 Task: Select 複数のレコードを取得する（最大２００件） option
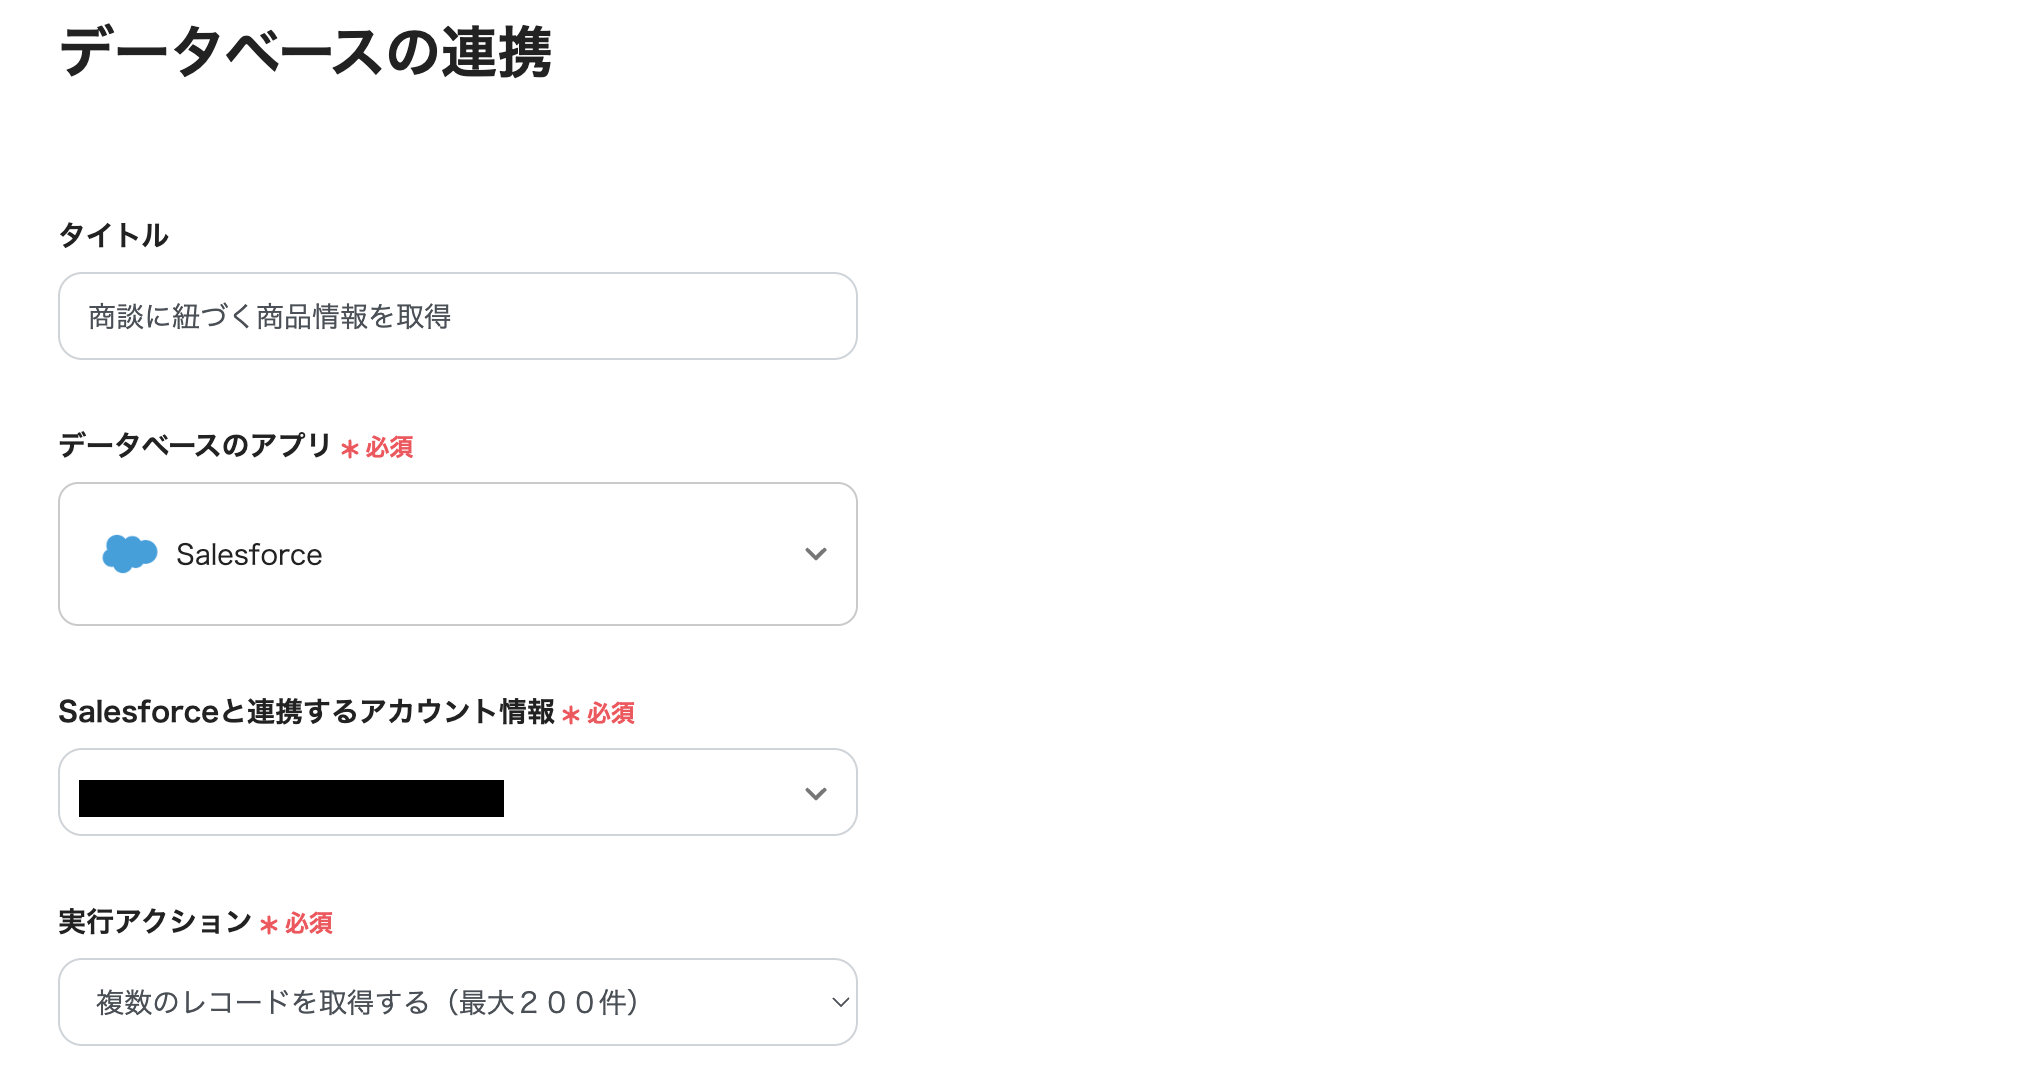tap(367, 1001)
